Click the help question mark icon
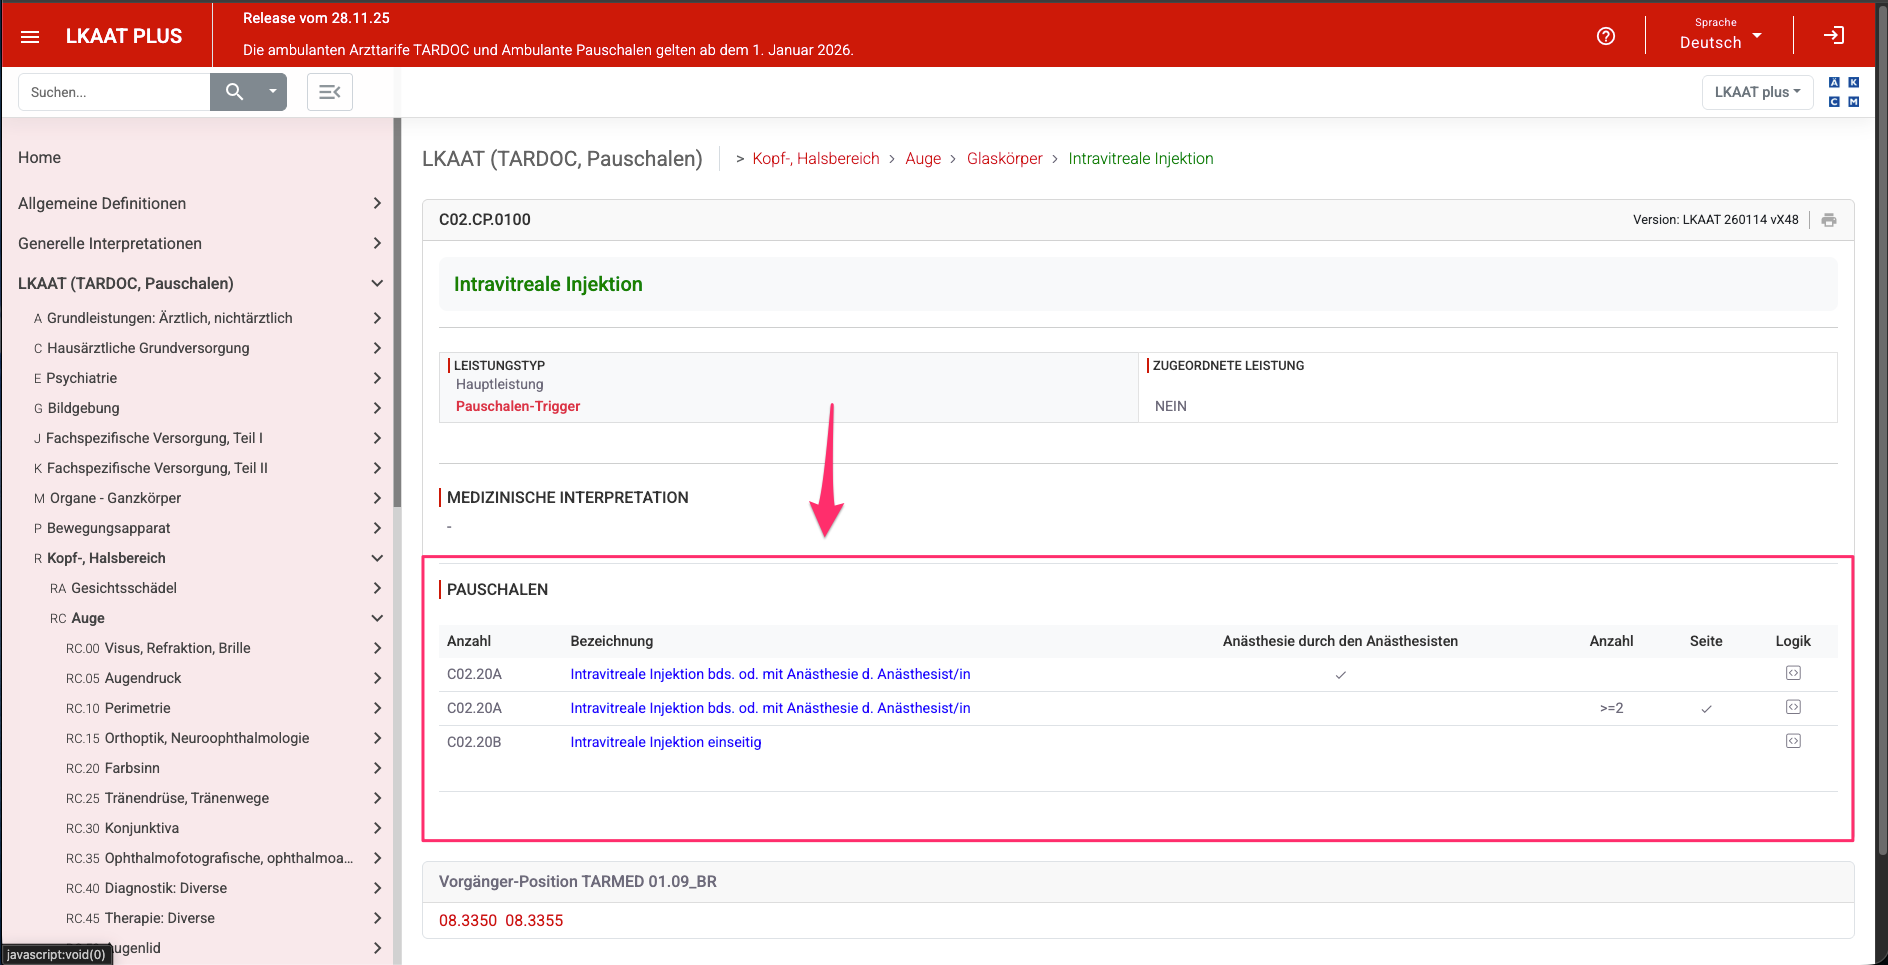This screenshot has width=1888, height=965. coord(1605,36)
